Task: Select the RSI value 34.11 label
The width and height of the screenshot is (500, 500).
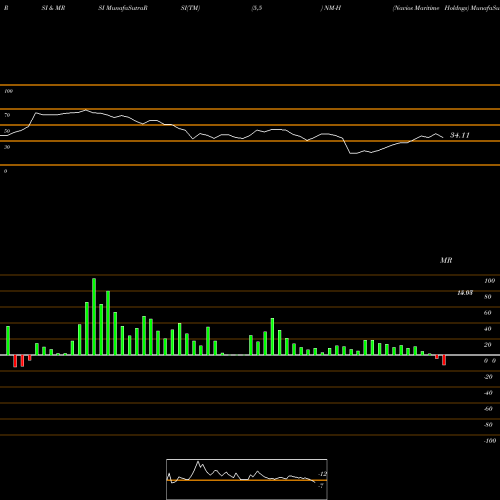Action: tap(460, 135)
